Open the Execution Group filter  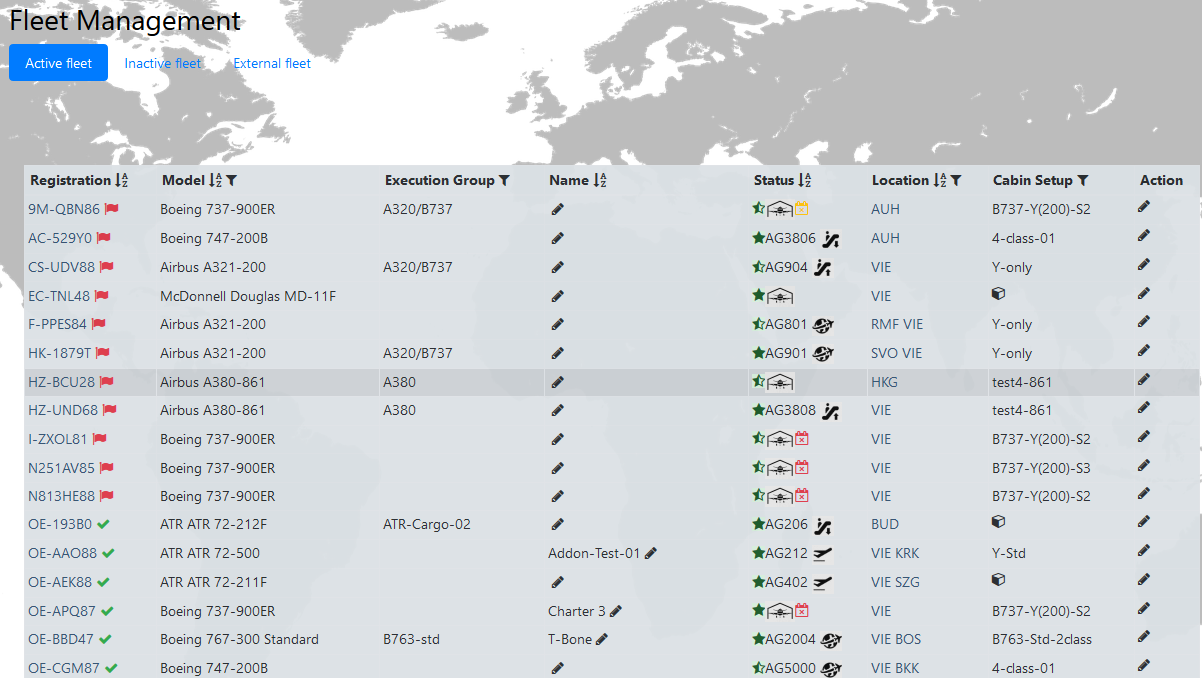click(x=504, y=181)
